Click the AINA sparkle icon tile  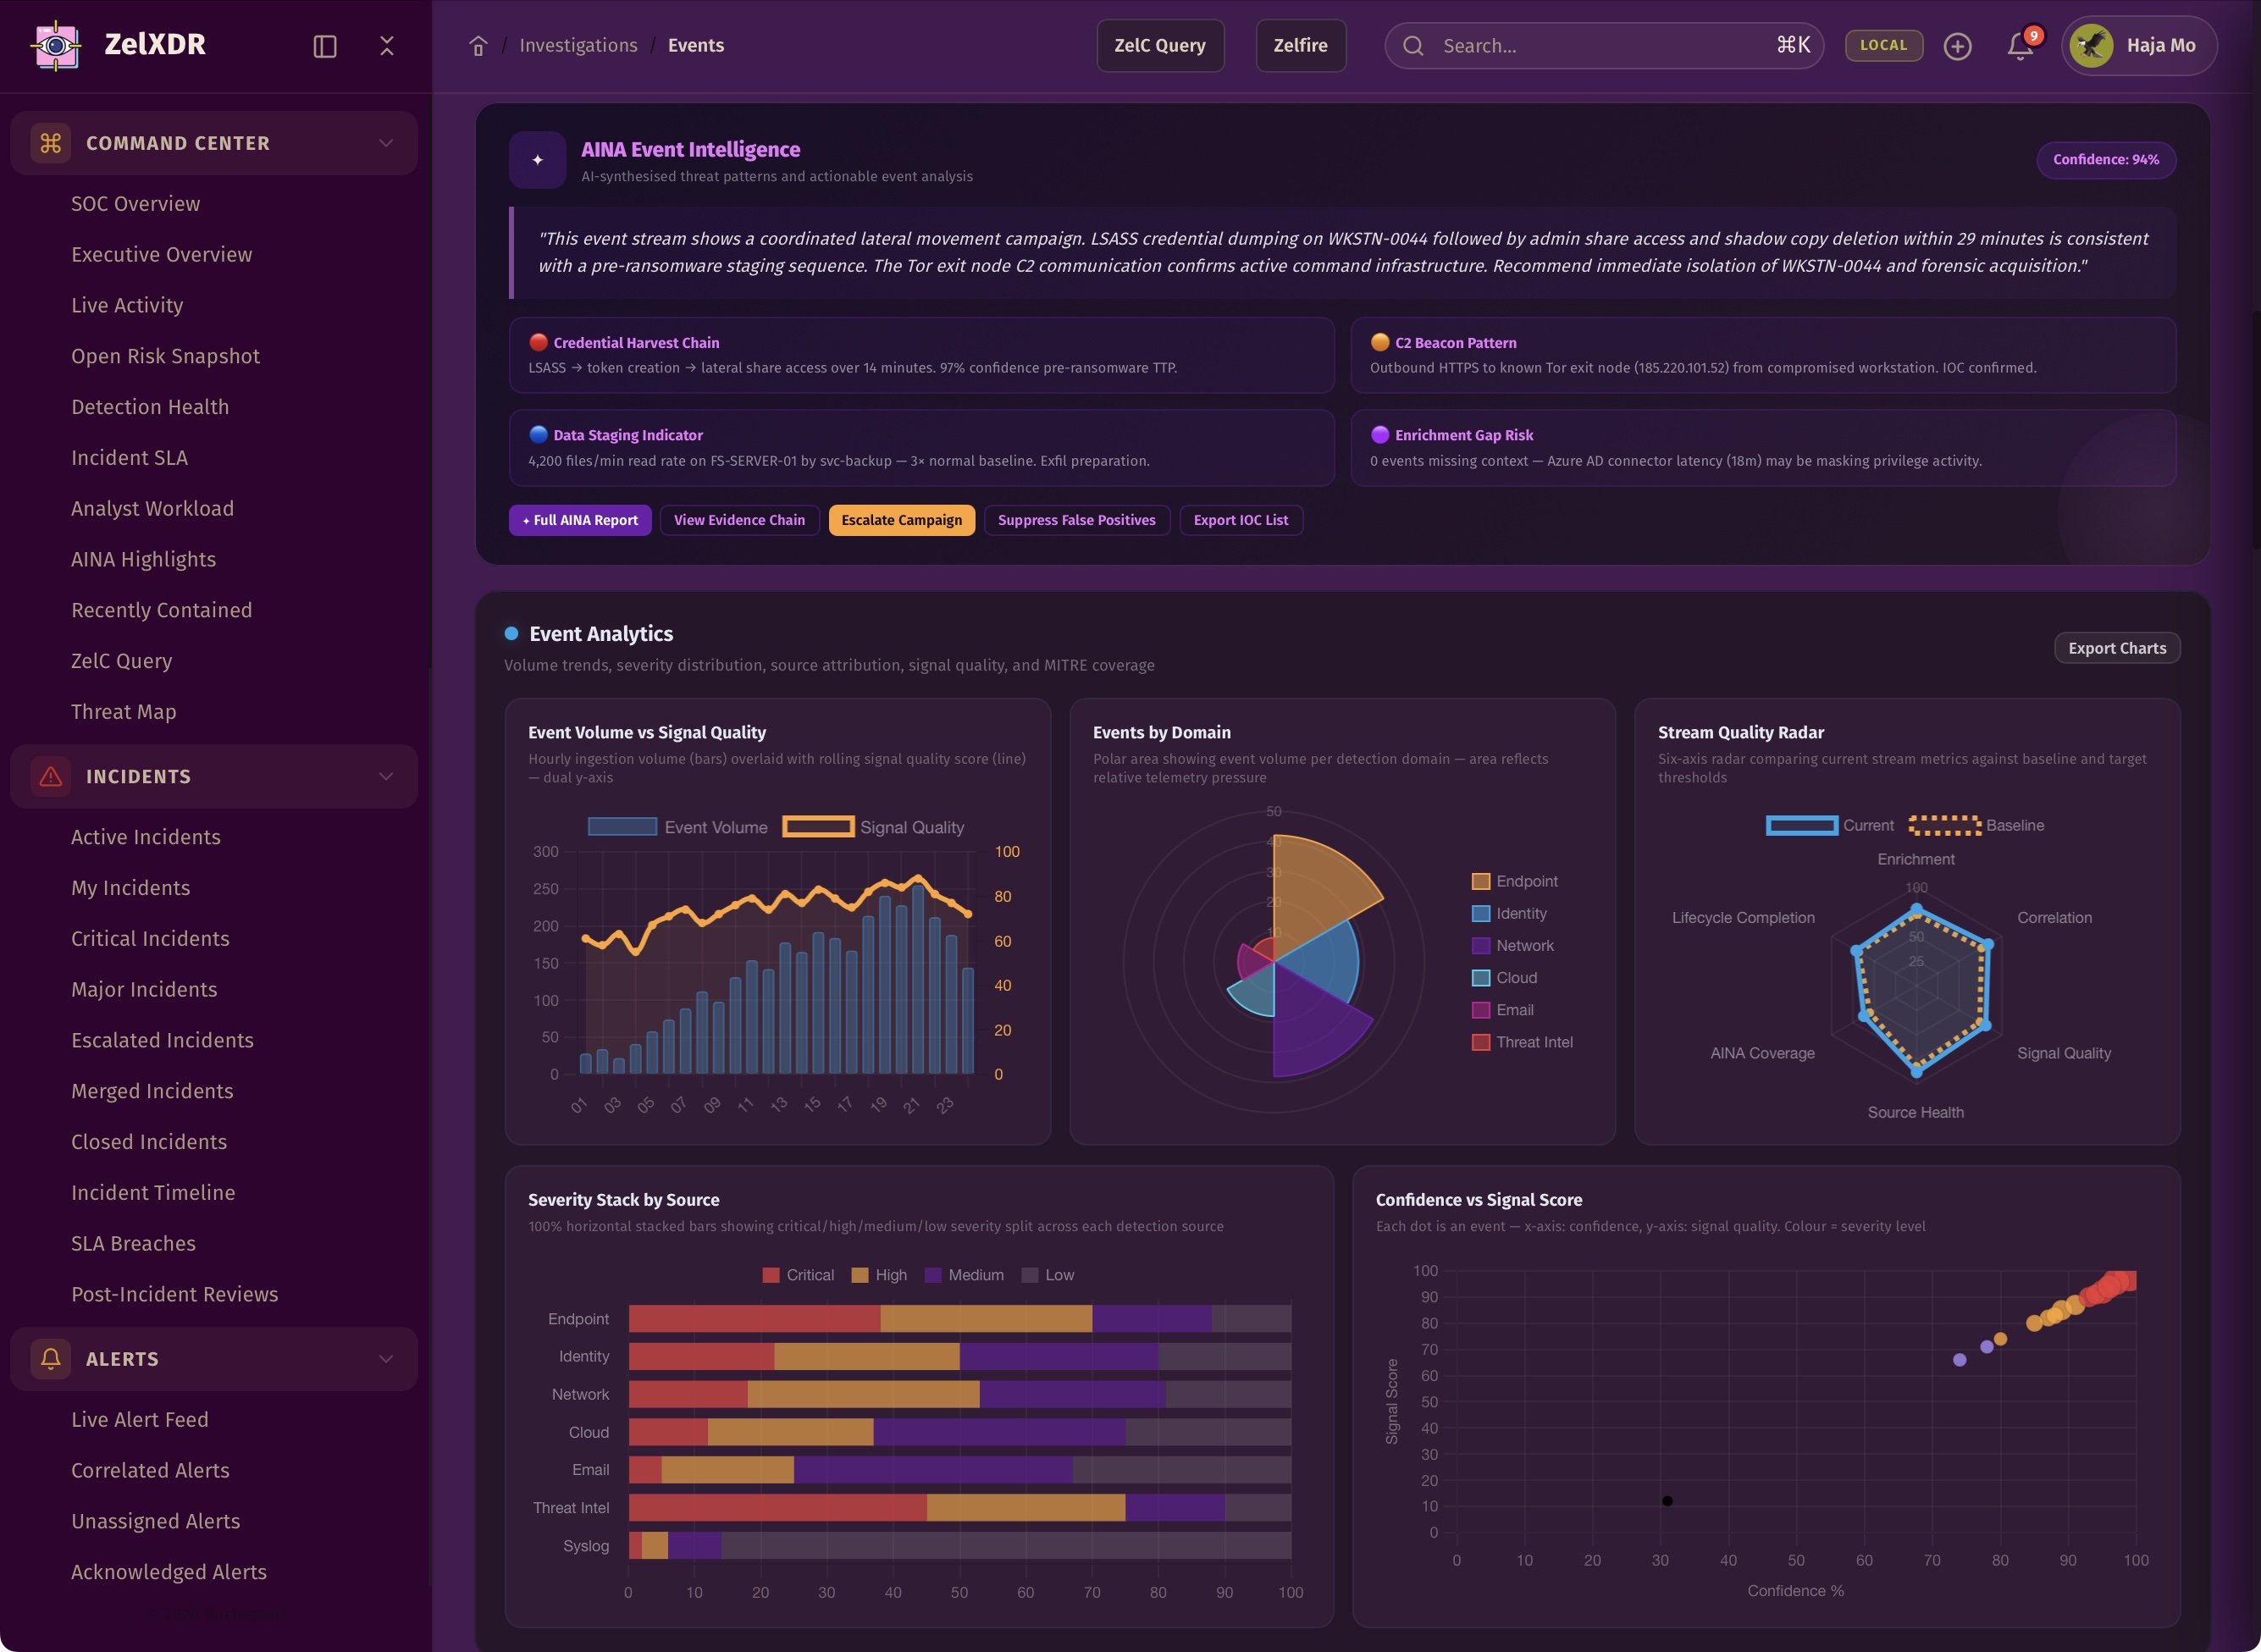tap(537, 160)
